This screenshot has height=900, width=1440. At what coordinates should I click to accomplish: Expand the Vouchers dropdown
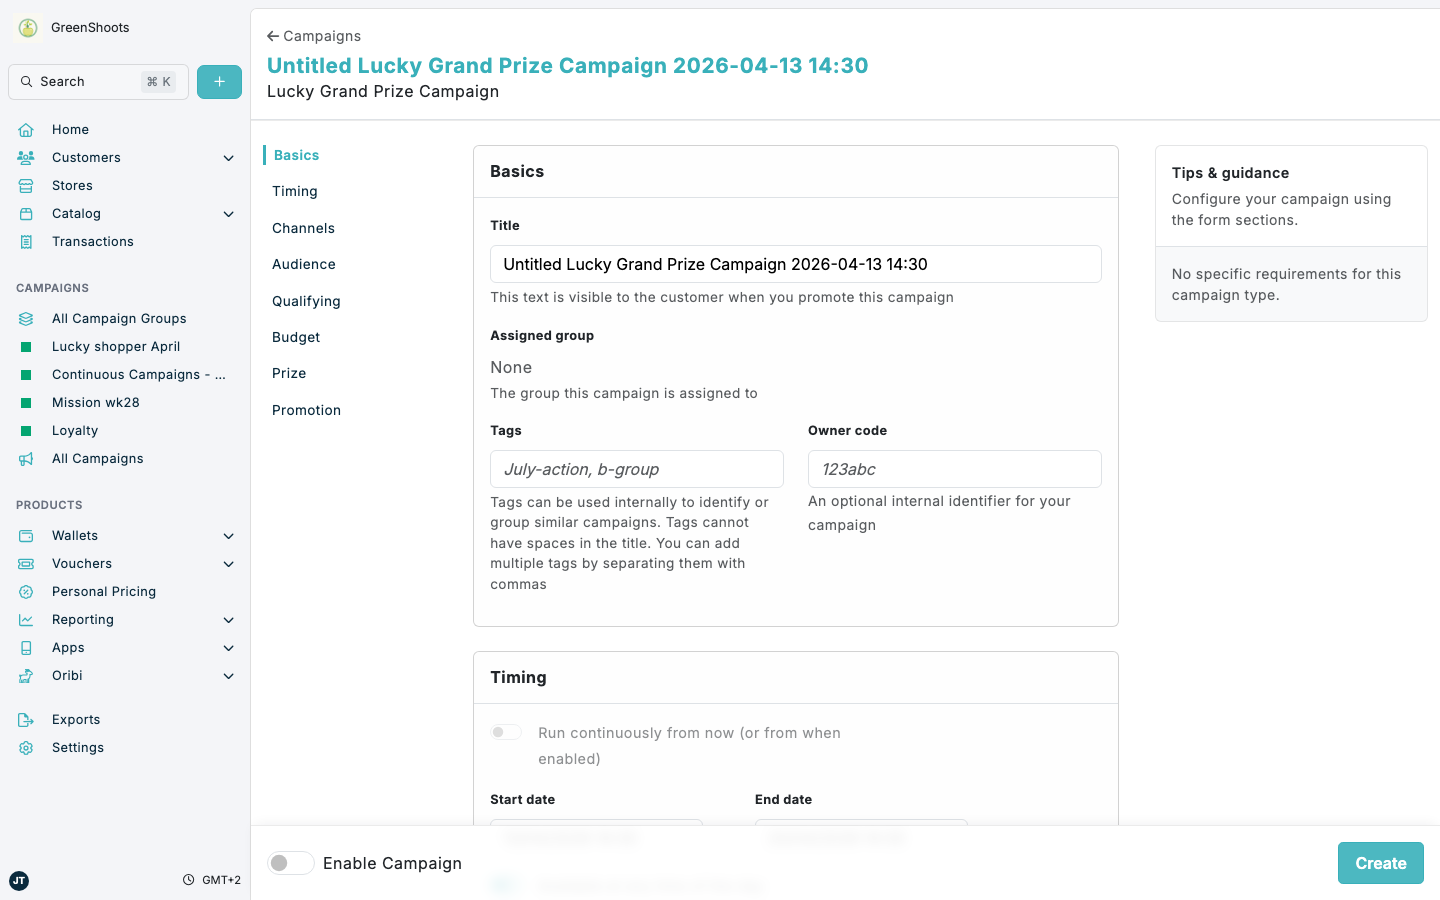point(228,563)
